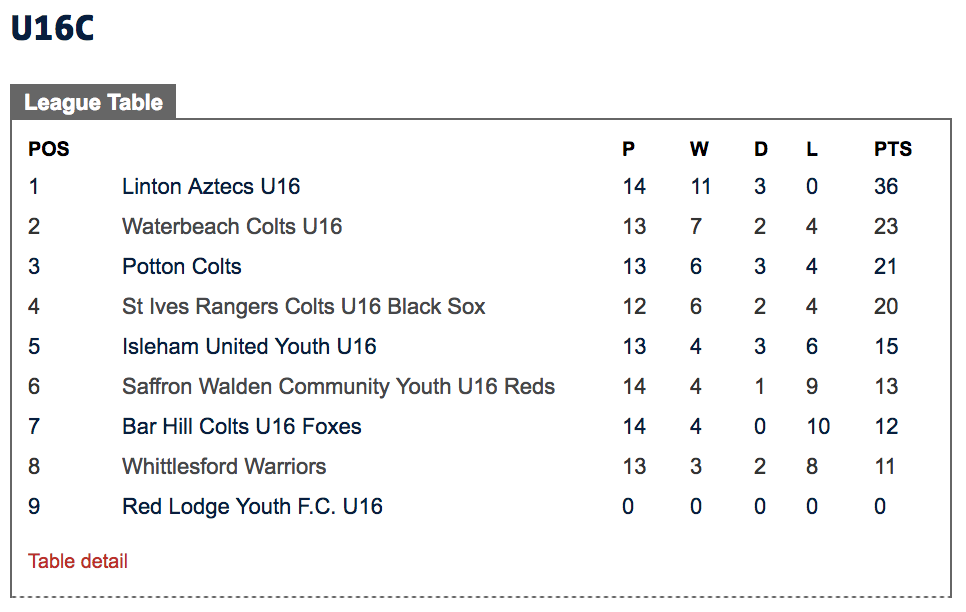The image size is (966, 612).
Task: Select the League Table tab
Action: [93, 102]
